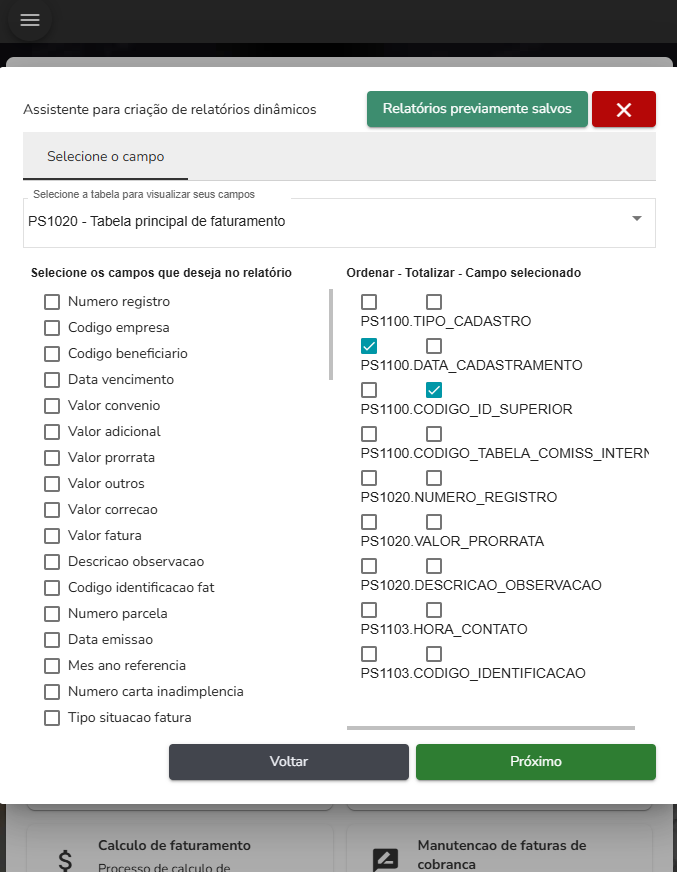The height and width of the screenshot is (872, 677).
Task: Check the Numero registro field
Action: (52, 302)
